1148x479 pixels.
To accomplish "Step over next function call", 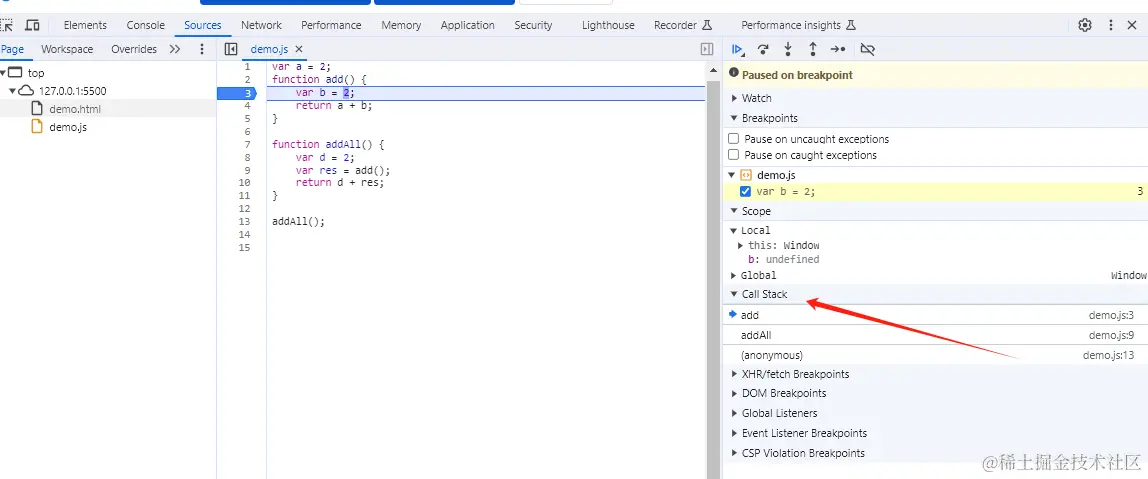I will [763, 49].
